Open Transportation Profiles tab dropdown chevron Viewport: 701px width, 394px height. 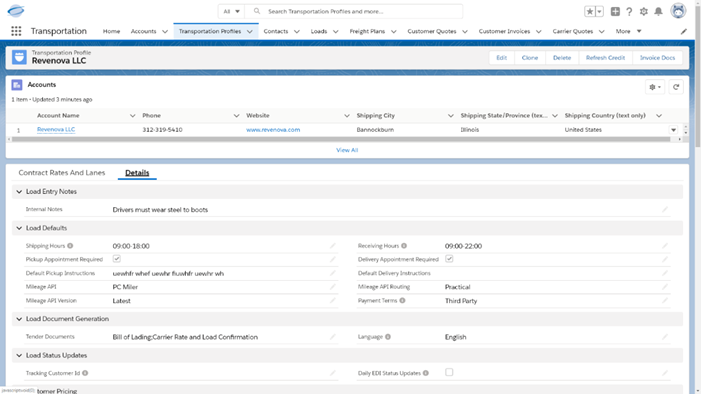pyautogui.click(x=249, y=31)
